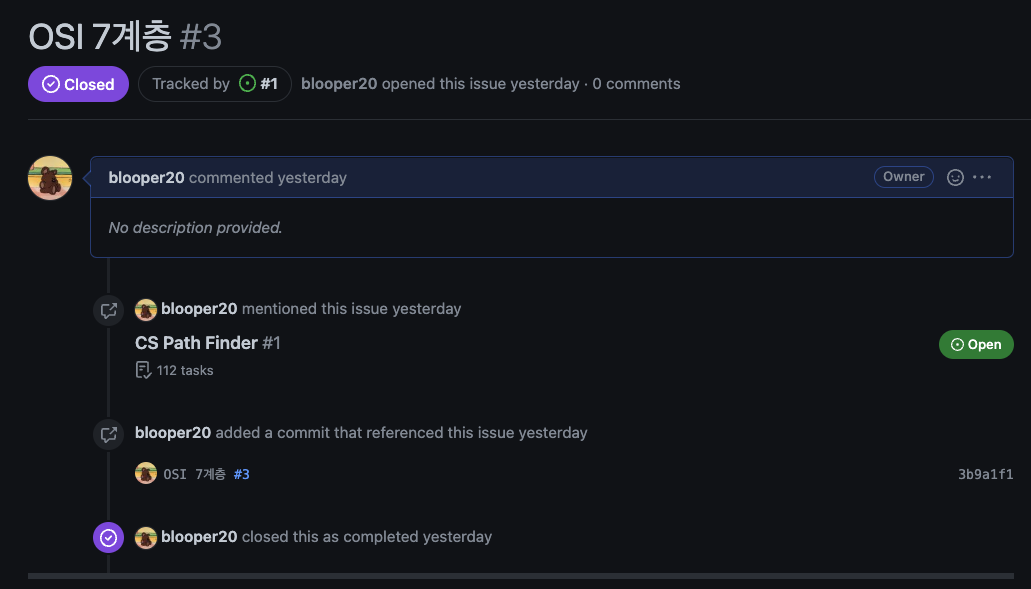
Task: Open the OSI 7계층 commit message
Action: 195,474
